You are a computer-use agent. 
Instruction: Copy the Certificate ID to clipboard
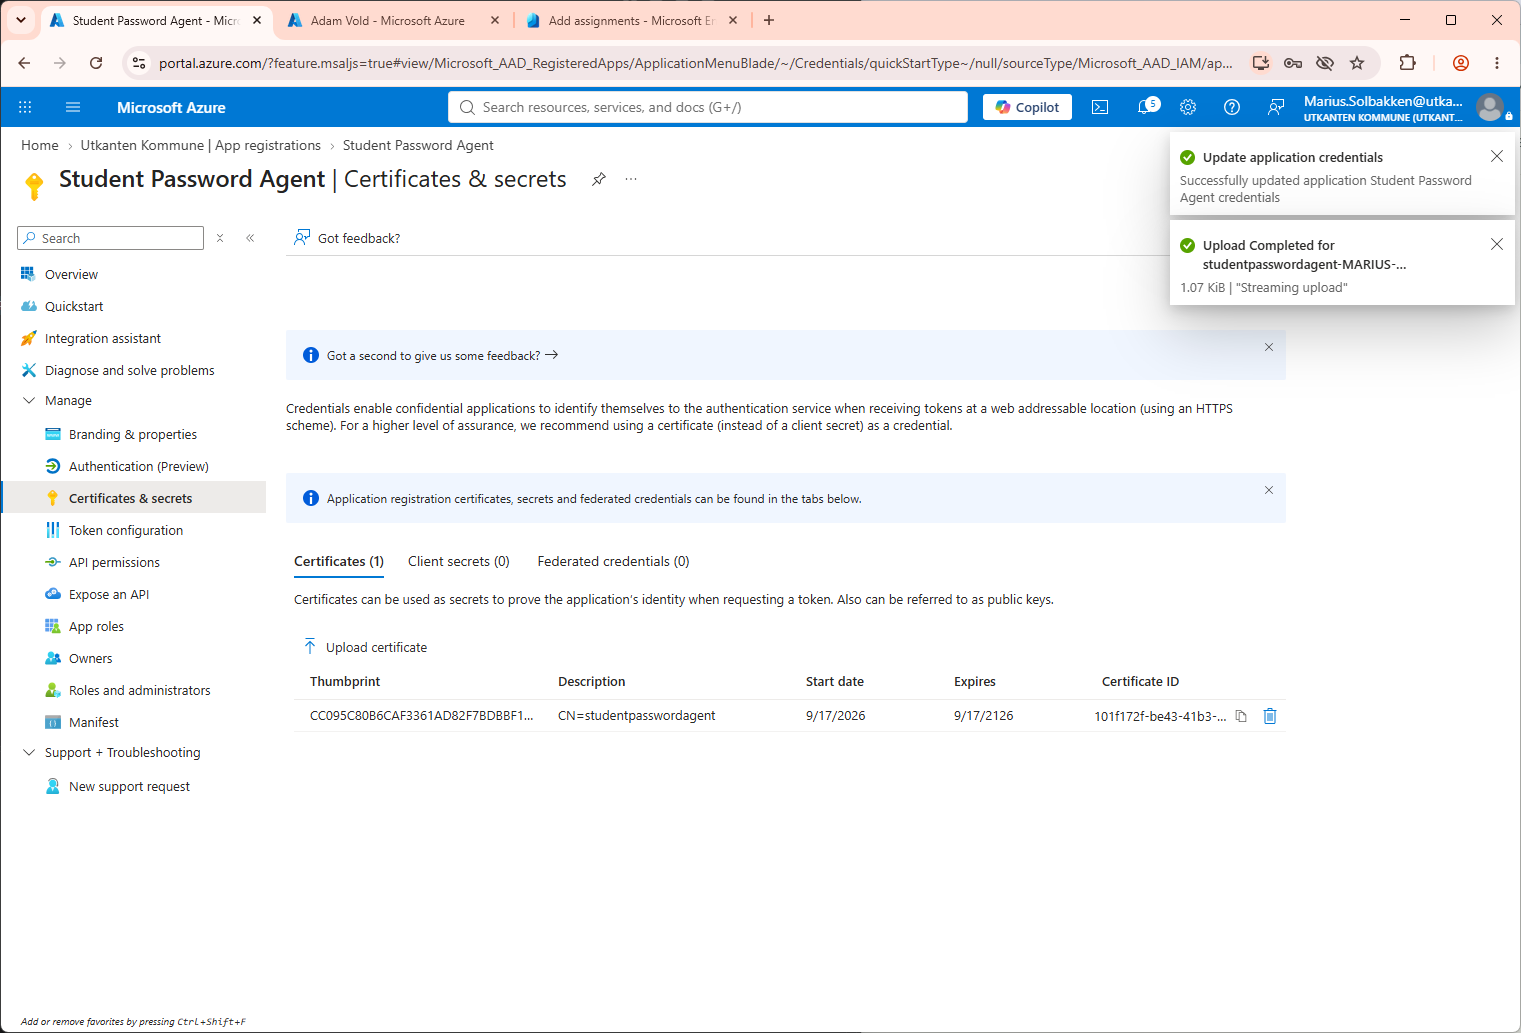click(1241, 716)
